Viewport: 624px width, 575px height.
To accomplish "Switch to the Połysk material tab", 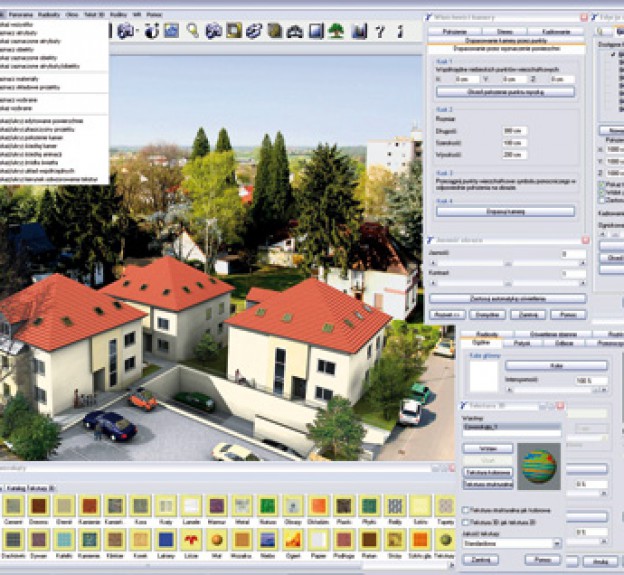I will click(522, 343).
